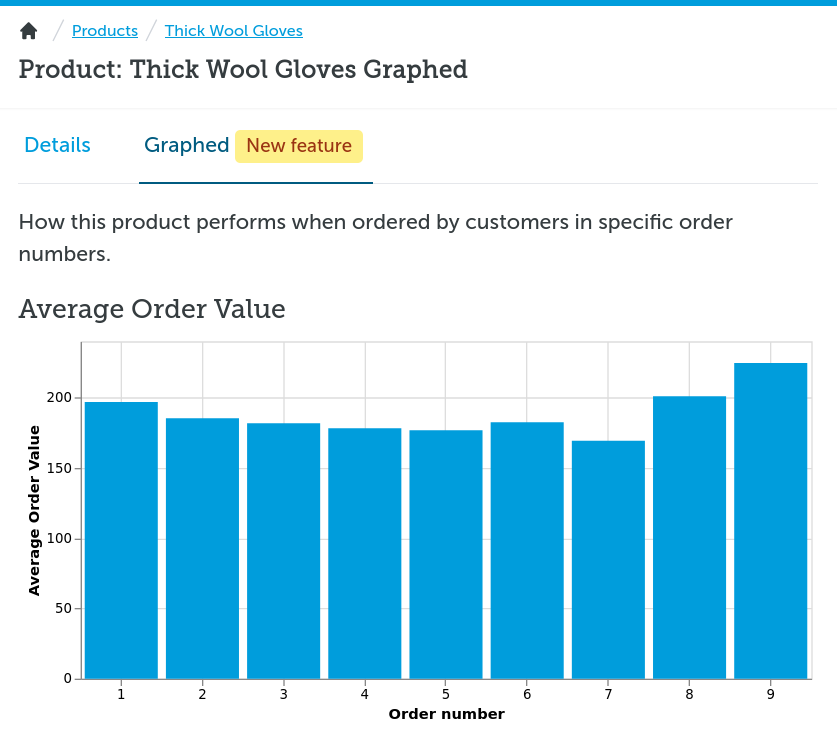Click the bar for order number 1
The width and height of the screenshot is (837, 737).
[x=121, y=540]
